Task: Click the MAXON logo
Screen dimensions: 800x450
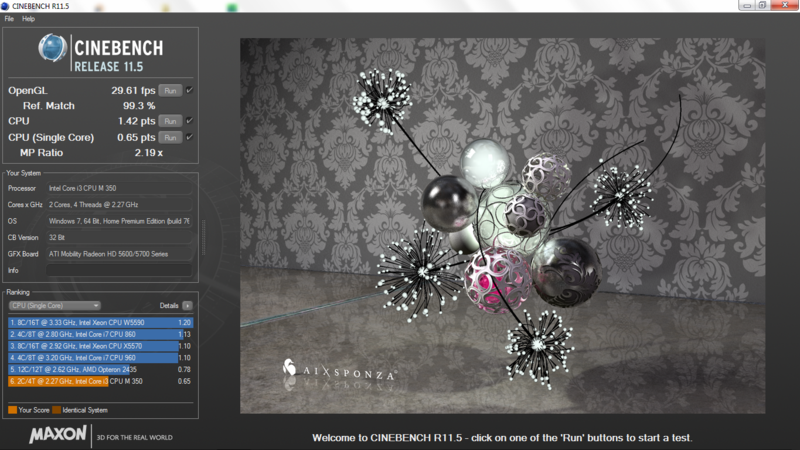Action: point(58,435)
